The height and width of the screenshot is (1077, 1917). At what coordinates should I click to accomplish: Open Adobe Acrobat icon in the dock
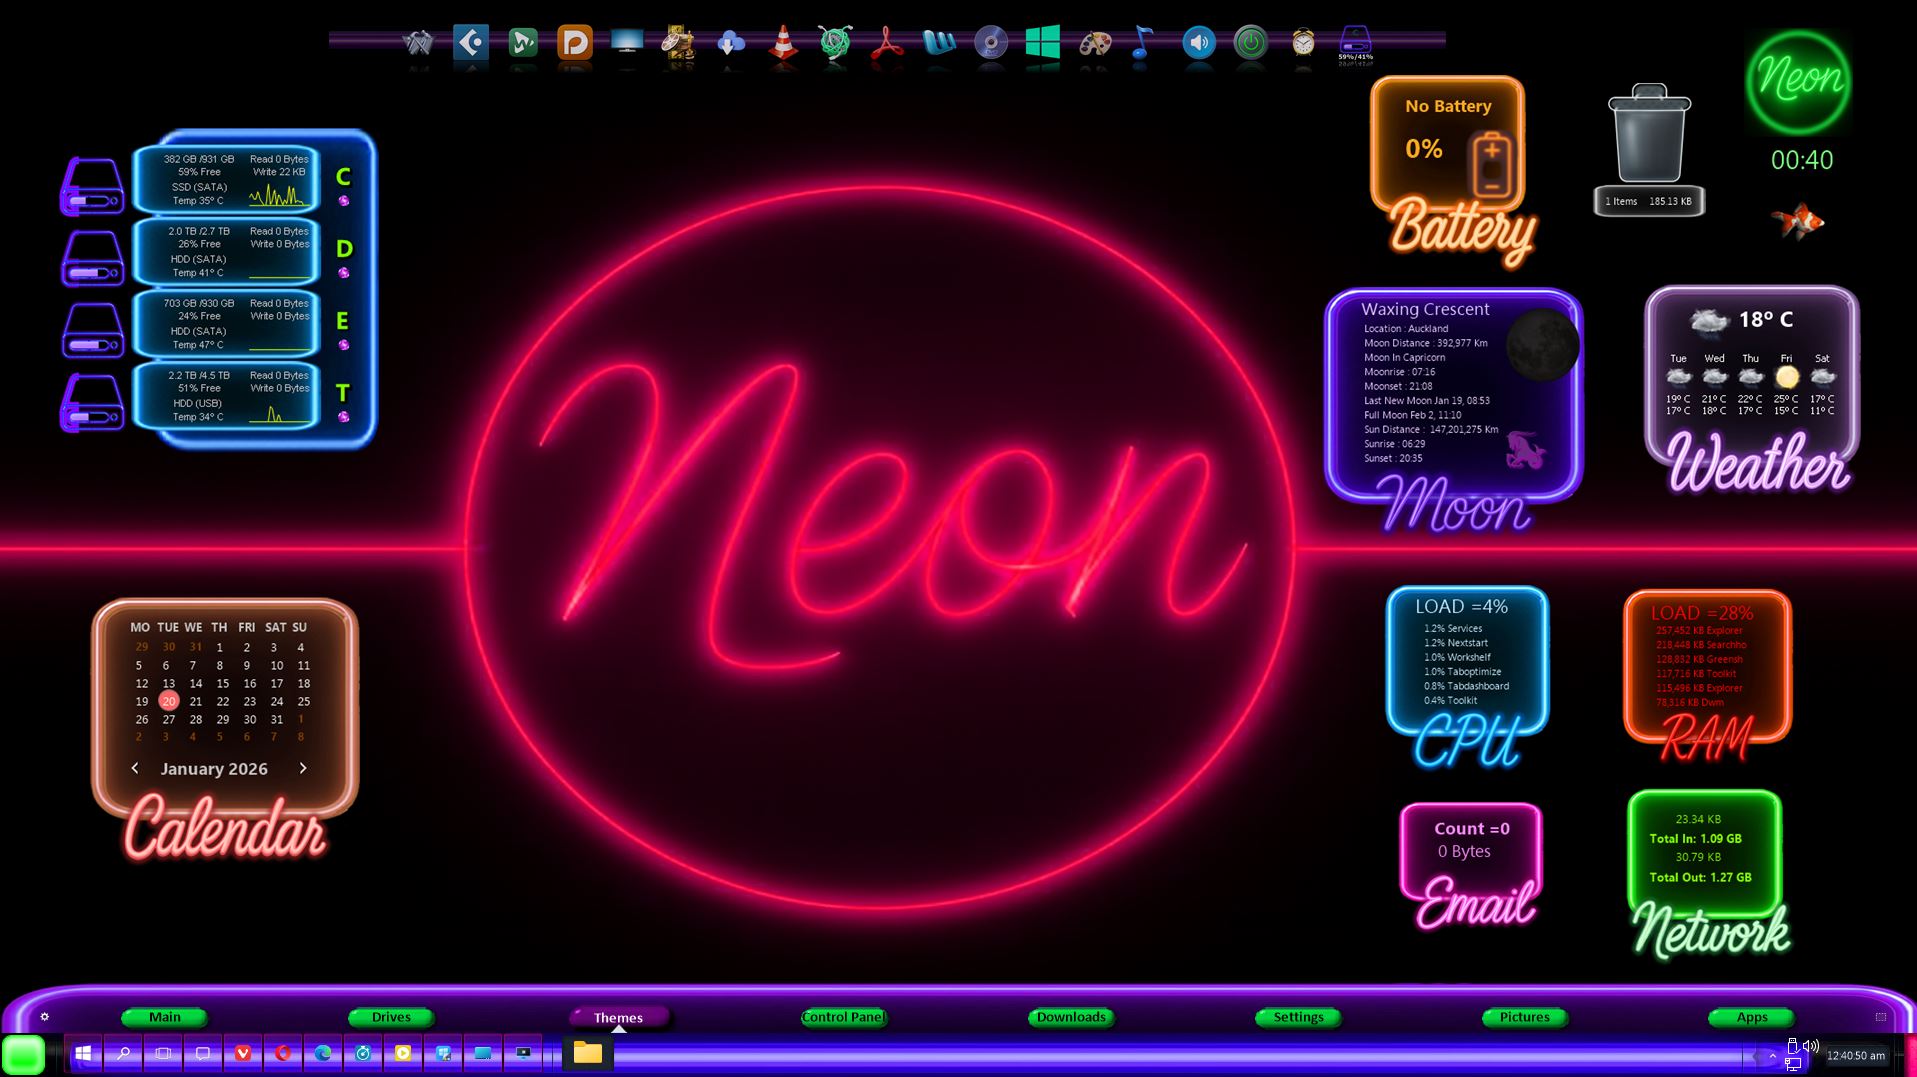point(887,43)
